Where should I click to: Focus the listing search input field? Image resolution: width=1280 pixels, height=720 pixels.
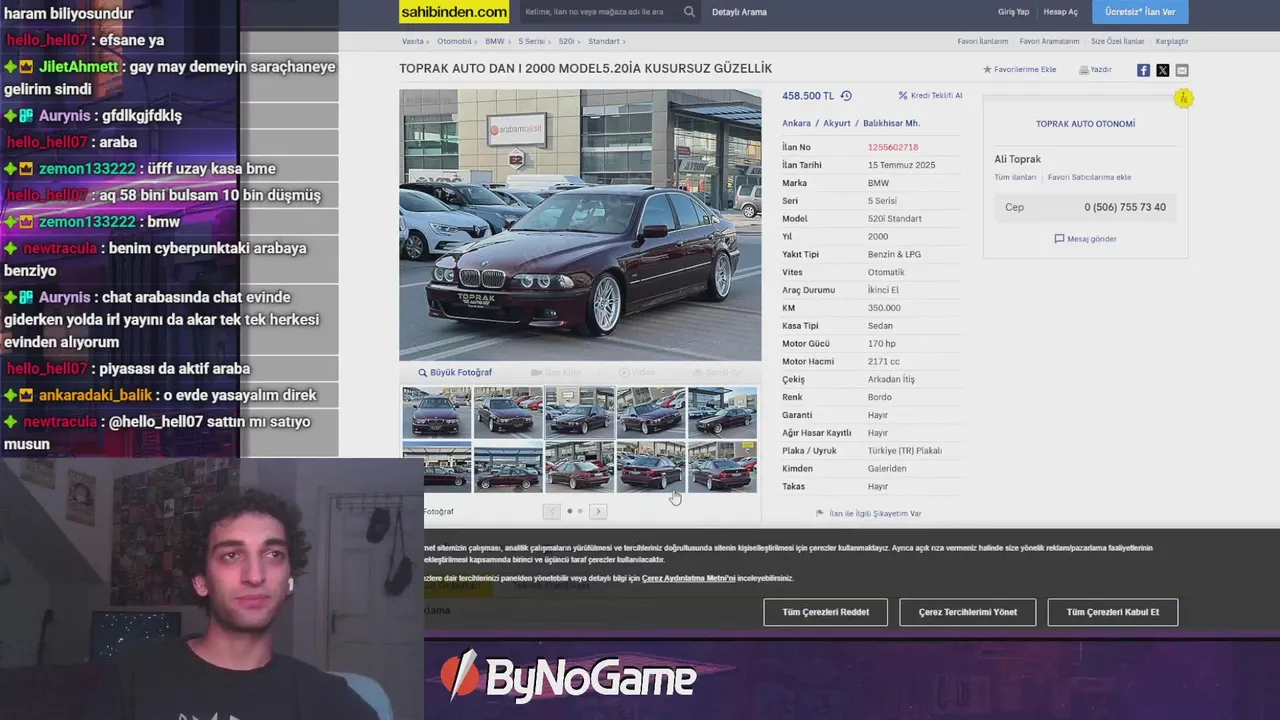[601, 12]
